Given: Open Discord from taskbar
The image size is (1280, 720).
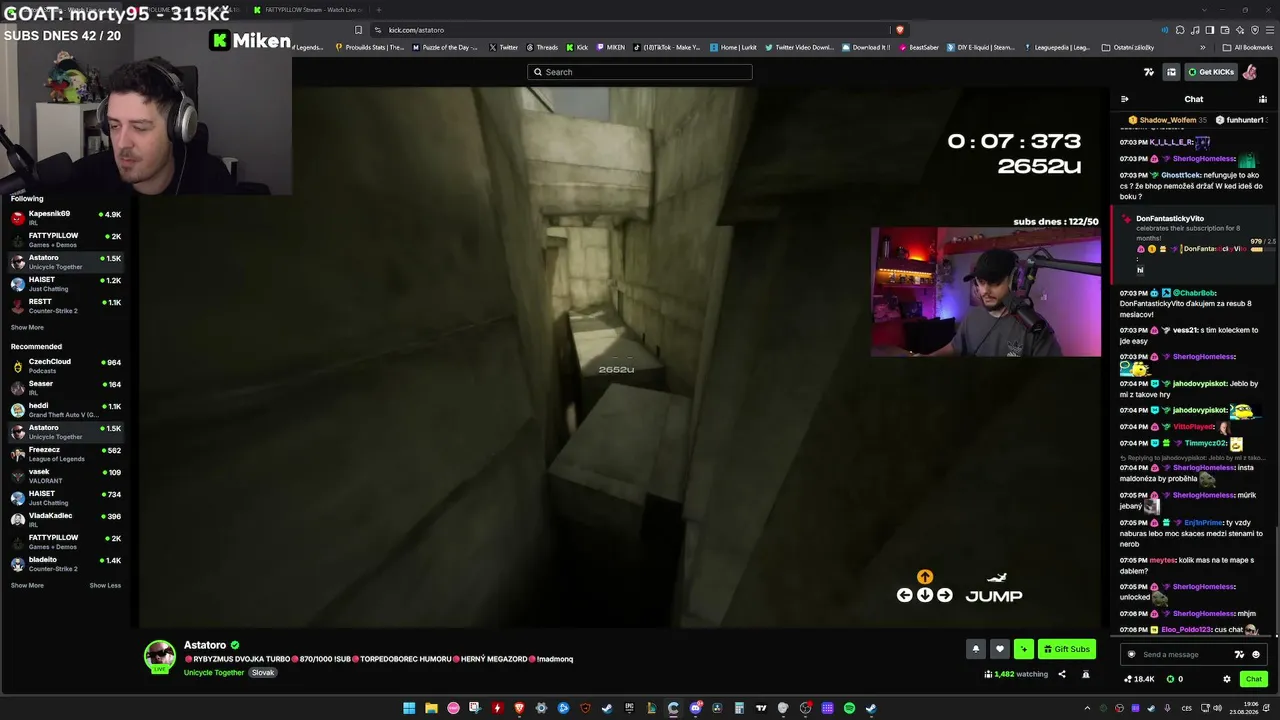Looking at the screenshot, I should (695, 708).
